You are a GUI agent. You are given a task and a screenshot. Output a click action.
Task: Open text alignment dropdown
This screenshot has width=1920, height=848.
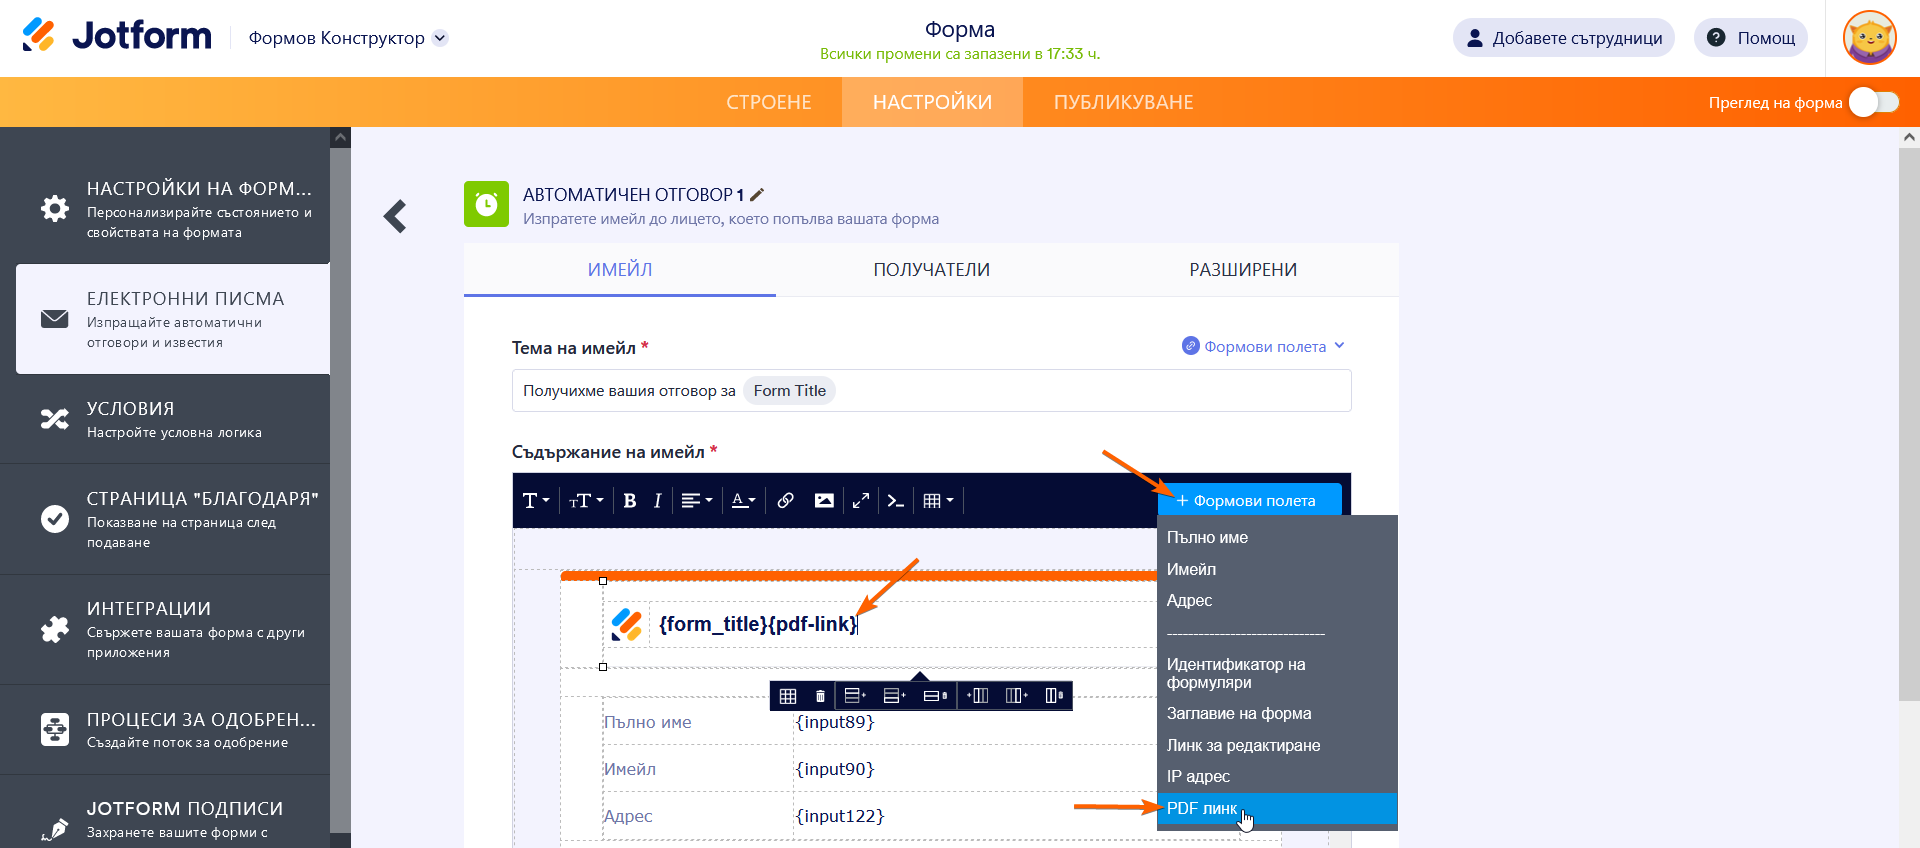click(696, 500)
